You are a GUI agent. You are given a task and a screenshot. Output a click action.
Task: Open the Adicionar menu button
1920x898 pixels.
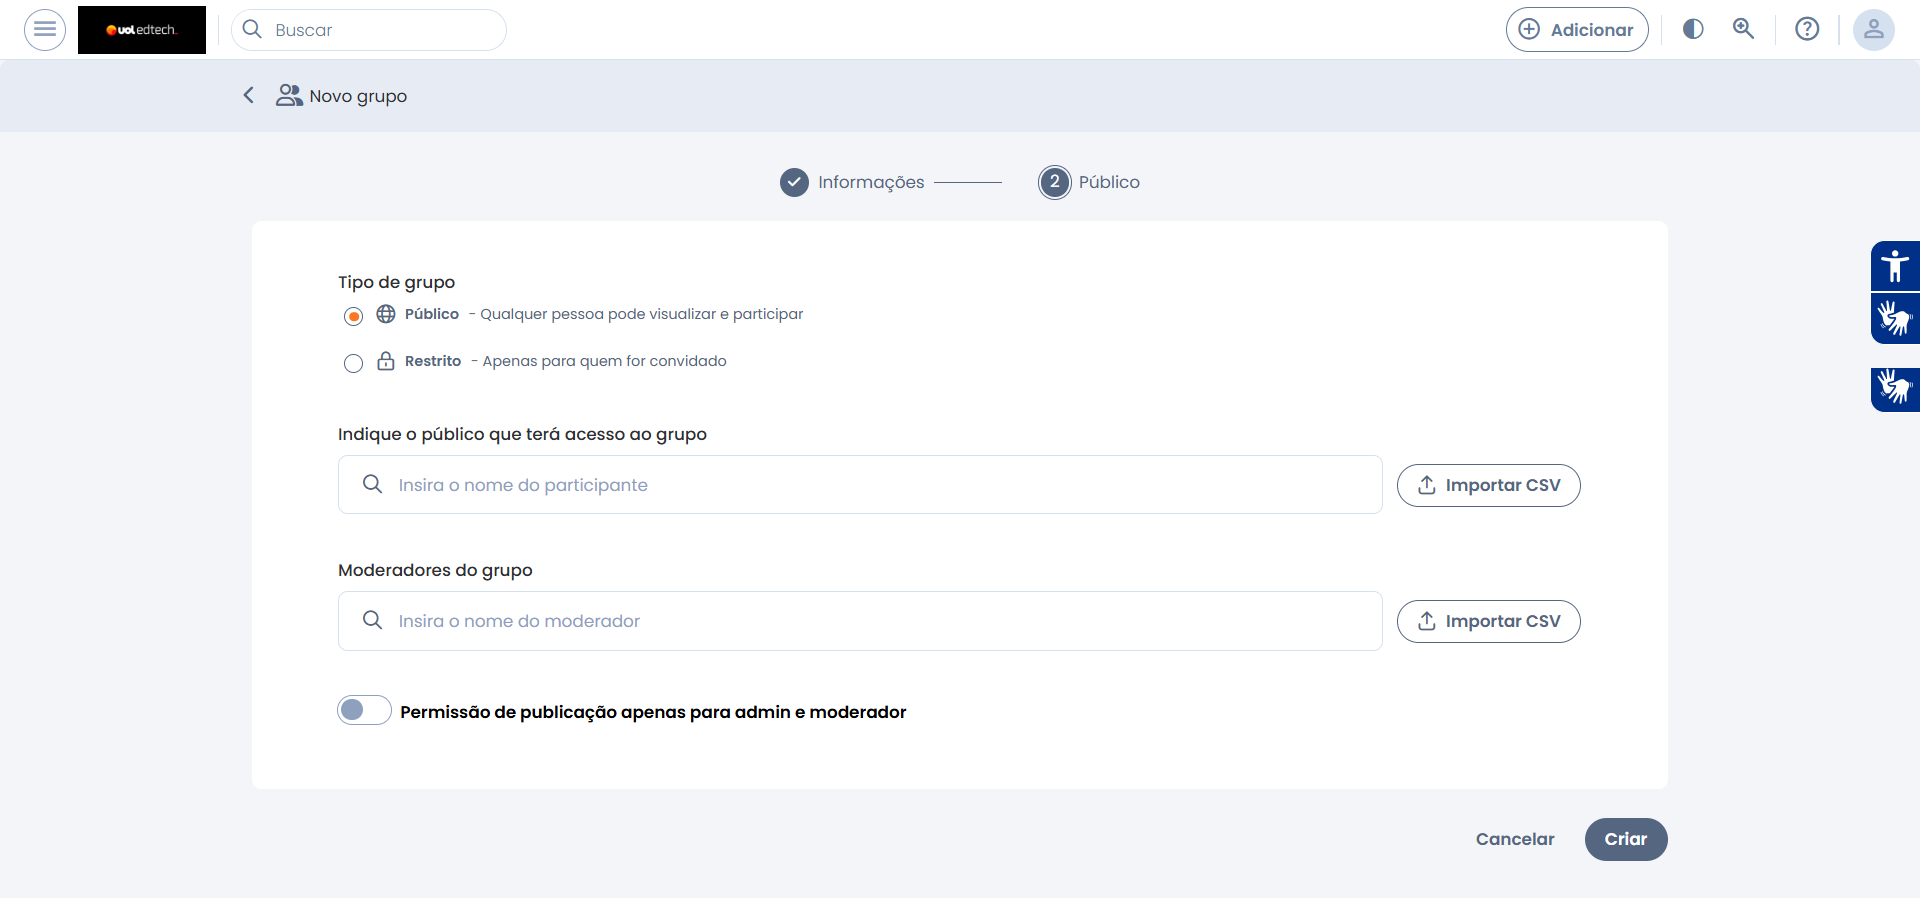pos(1577,30)
